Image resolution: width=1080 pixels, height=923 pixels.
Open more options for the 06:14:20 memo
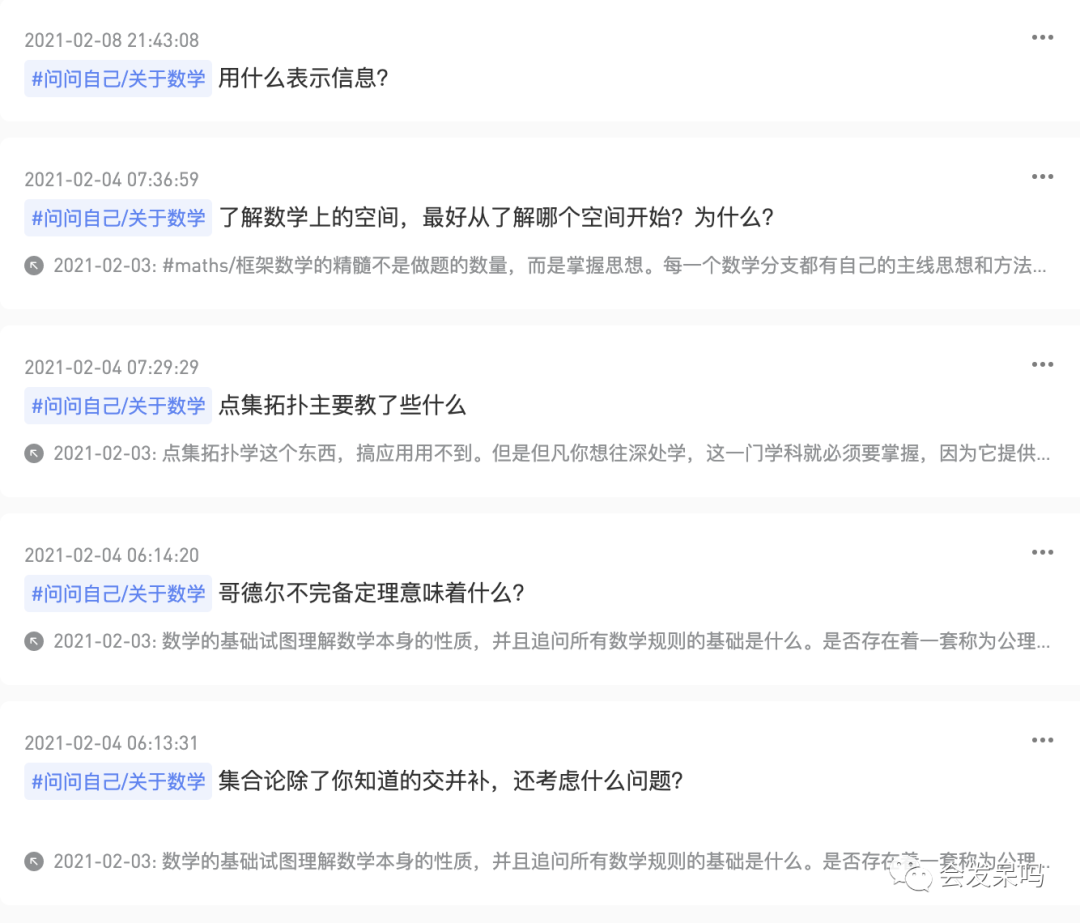tap(1042, 552)
